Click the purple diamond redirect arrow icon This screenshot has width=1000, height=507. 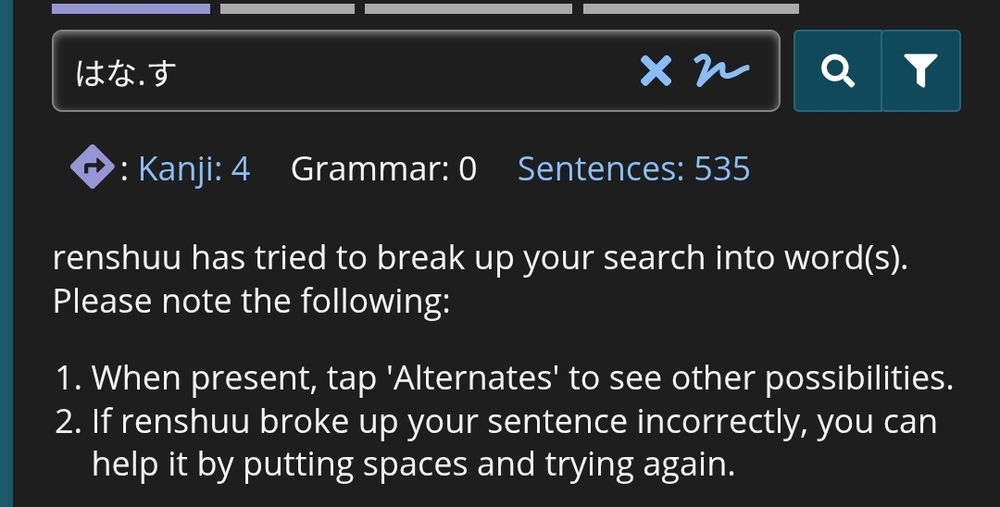pyautogui.click(x=92, y=168)
